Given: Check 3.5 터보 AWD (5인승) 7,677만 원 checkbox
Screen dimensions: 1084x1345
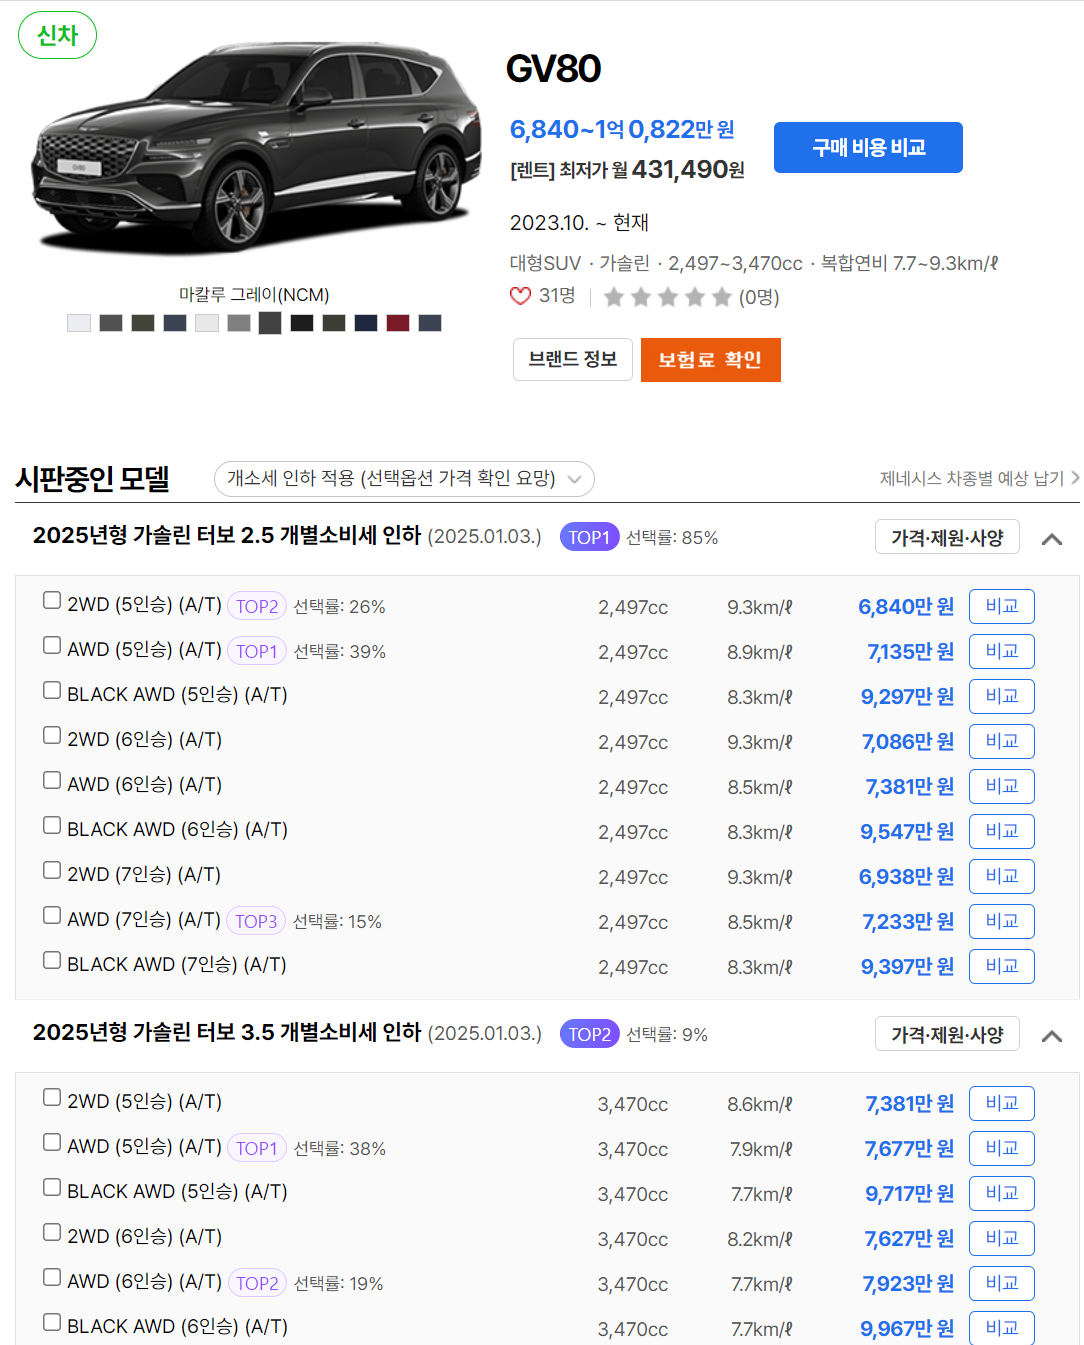Looking at the screenshot, I should point(52,1142).
